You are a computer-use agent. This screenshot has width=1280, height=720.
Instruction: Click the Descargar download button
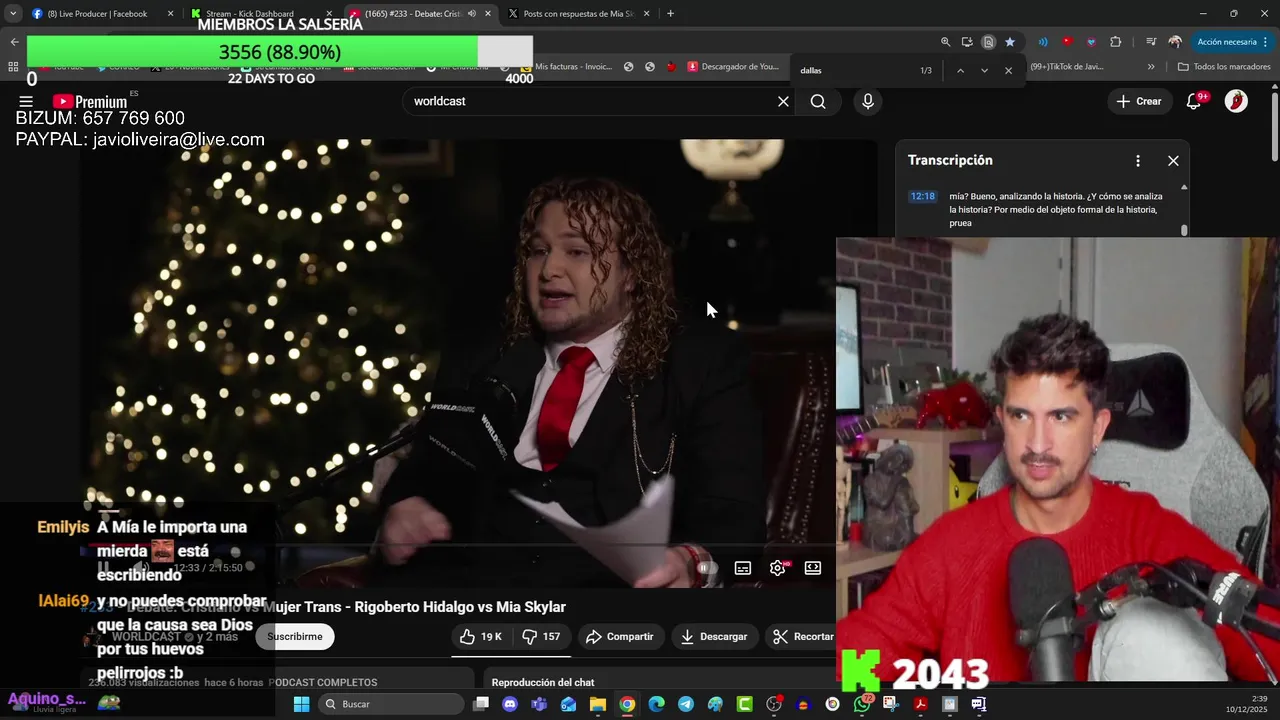pos(714,637)
